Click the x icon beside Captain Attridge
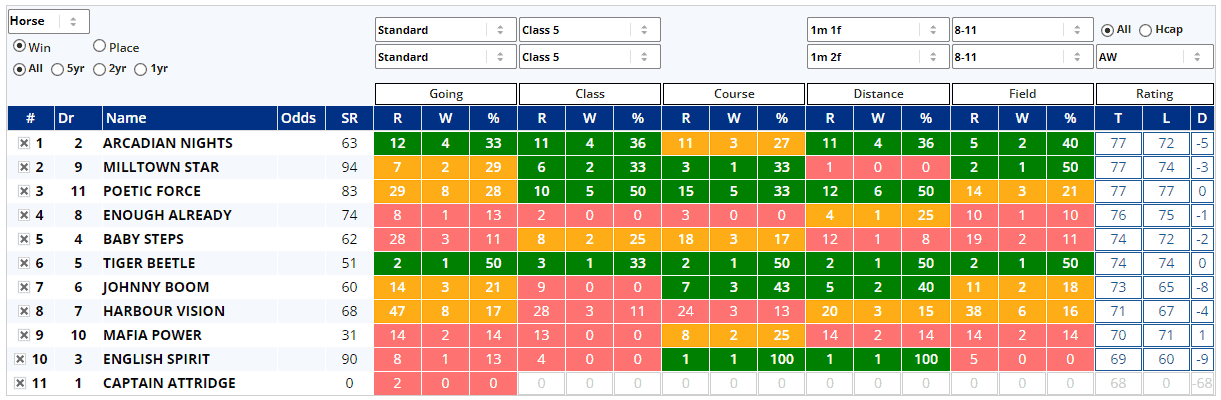The height and width of the screenshot is (400, 1221). point(20,383)
